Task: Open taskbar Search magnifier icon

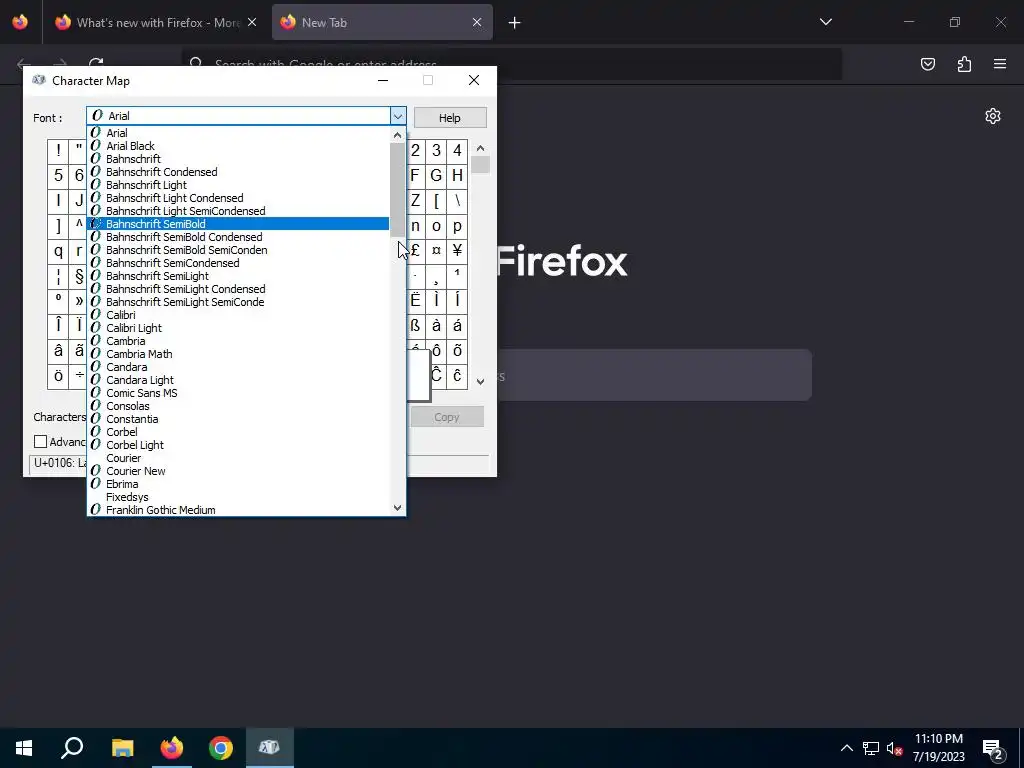Action: coord(72,748)
